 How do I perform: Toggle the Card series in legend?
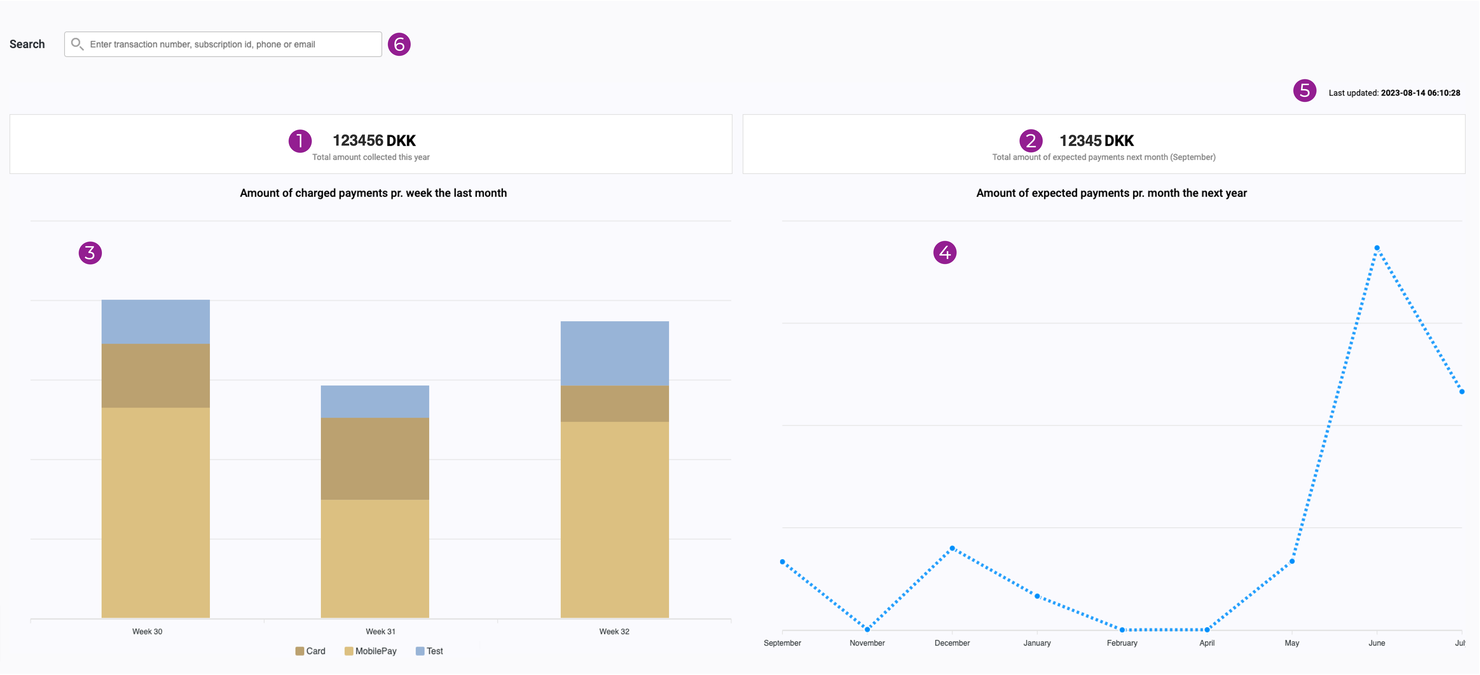pyautogui.click(x=310, y=651)
